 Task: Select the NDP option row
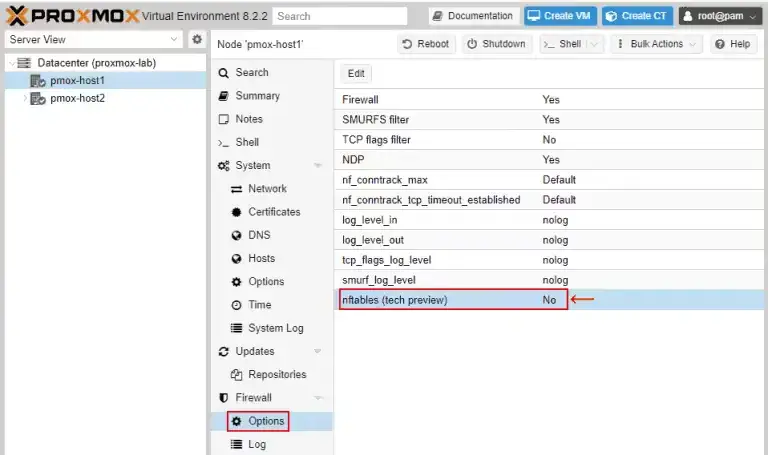pos(549,160)
